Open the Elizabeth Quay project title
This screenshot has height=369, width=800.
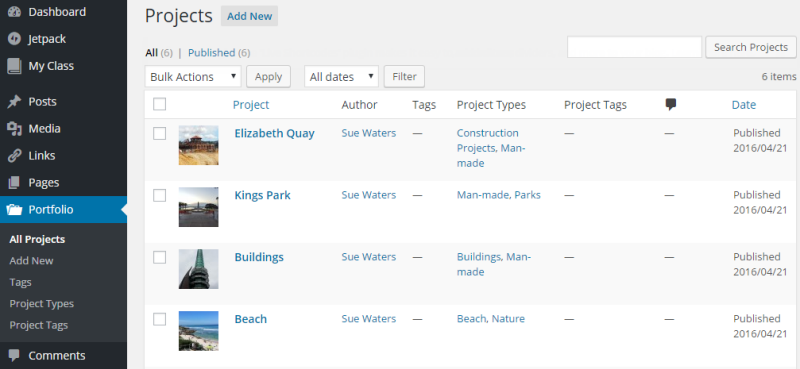click(274, 133)
